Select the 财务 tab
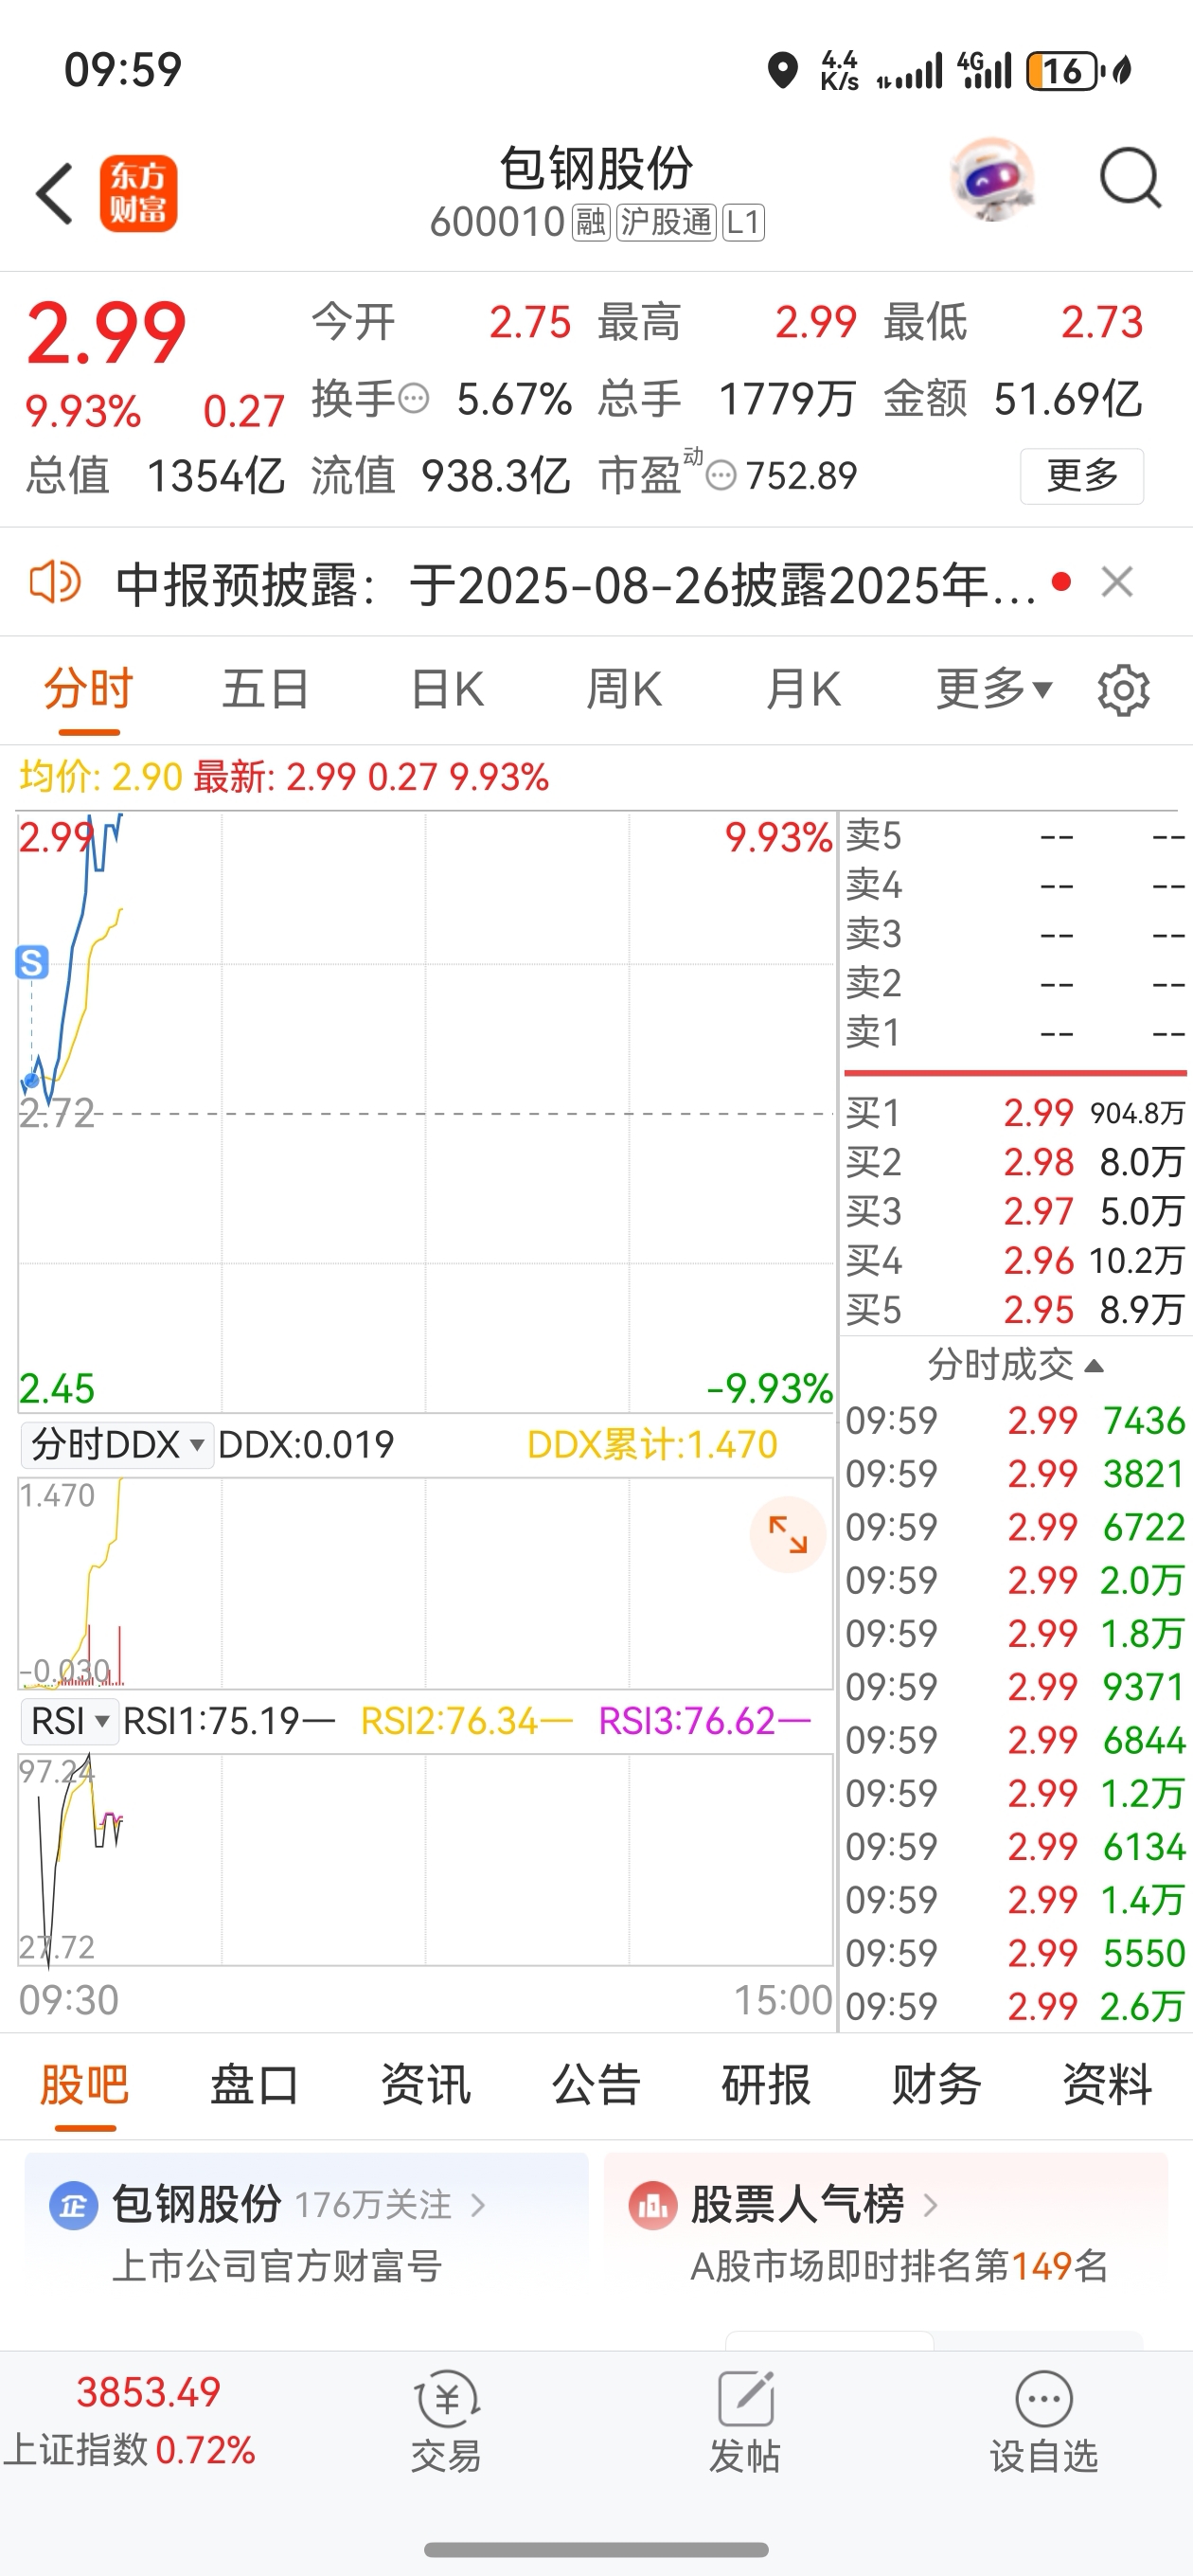1193x2576 pixels. pyautogui.click(x=937, y=2085)
